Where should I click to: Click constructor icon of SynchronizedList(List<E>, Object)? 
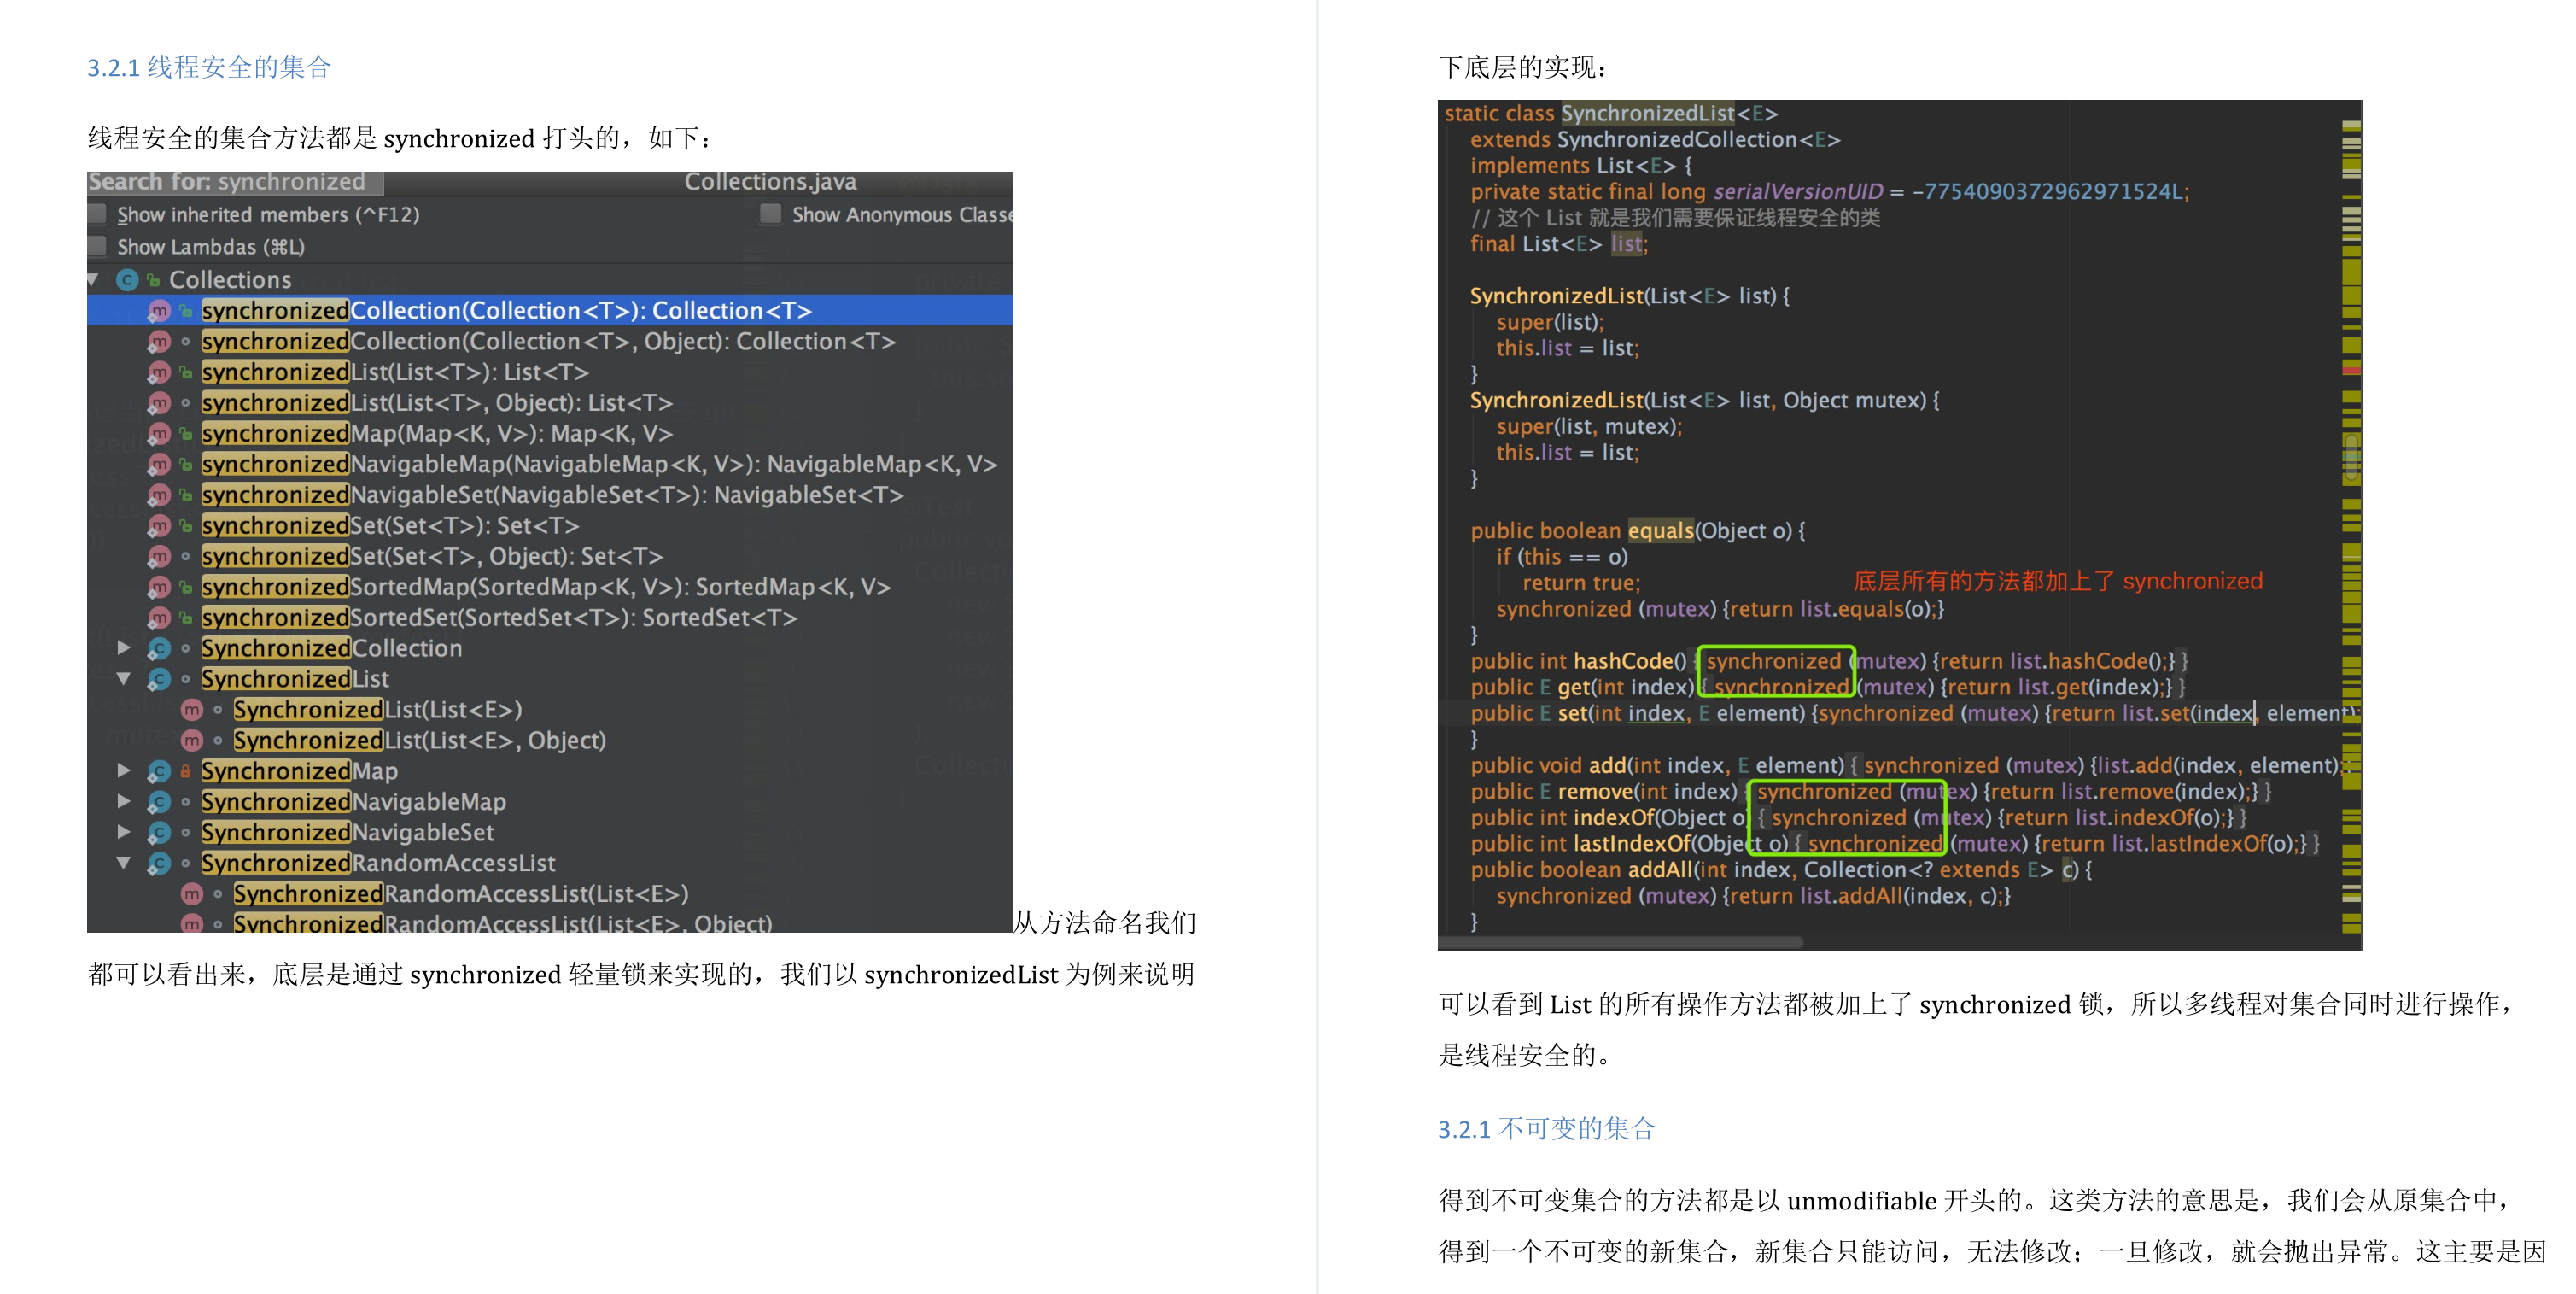coord(192,741)
